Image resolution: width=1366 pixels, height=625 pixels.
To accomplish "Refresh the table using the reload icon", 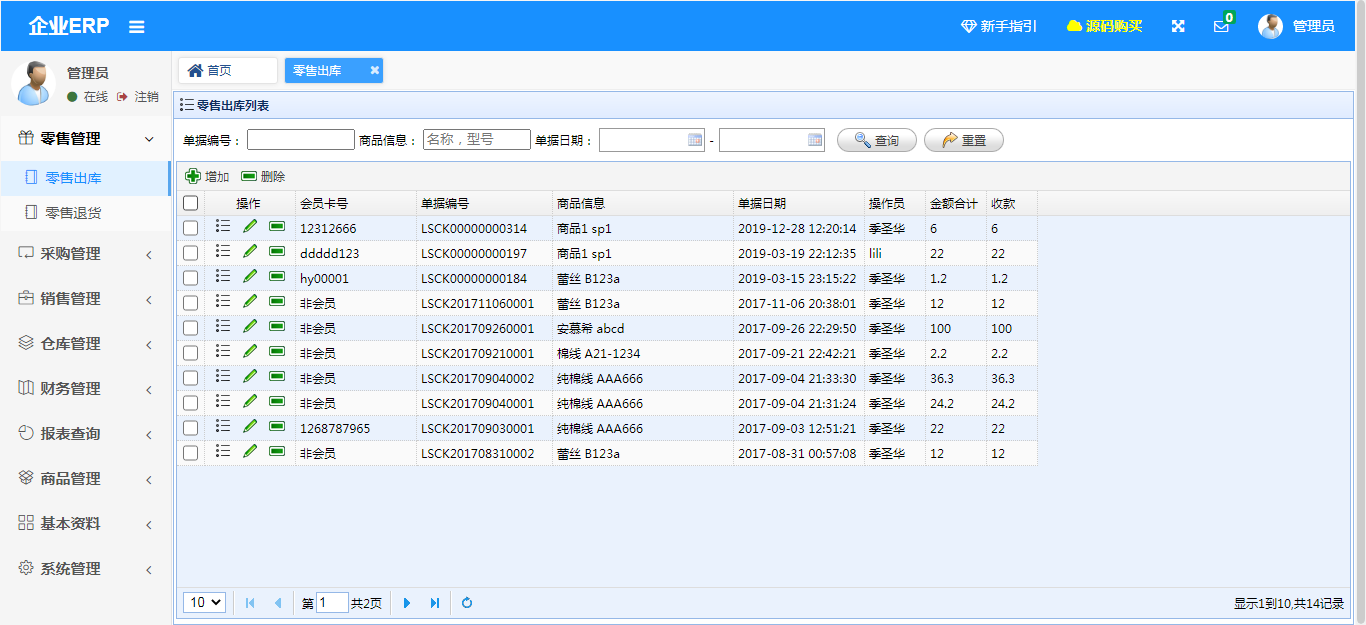I will click(466, 603).
